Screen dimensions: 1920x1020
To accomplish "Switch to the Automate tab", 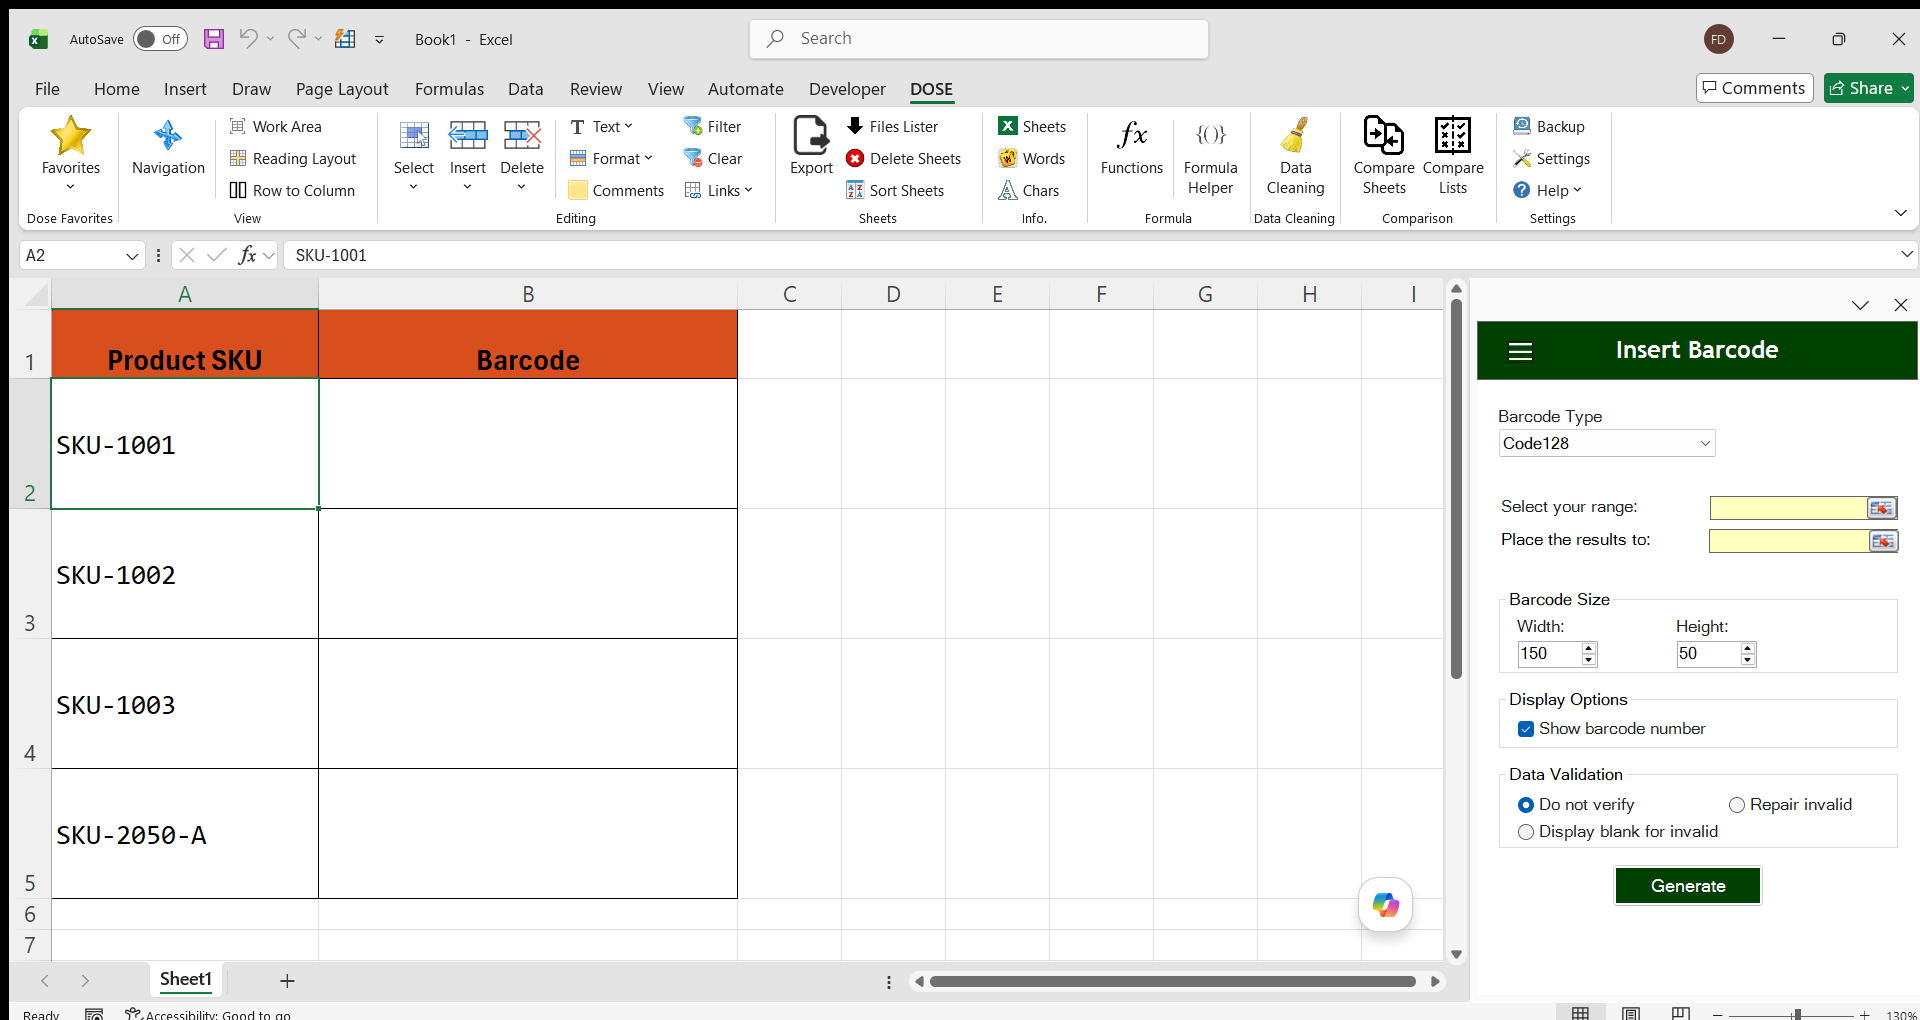I will pyautogui.click(x=745, y=89).
